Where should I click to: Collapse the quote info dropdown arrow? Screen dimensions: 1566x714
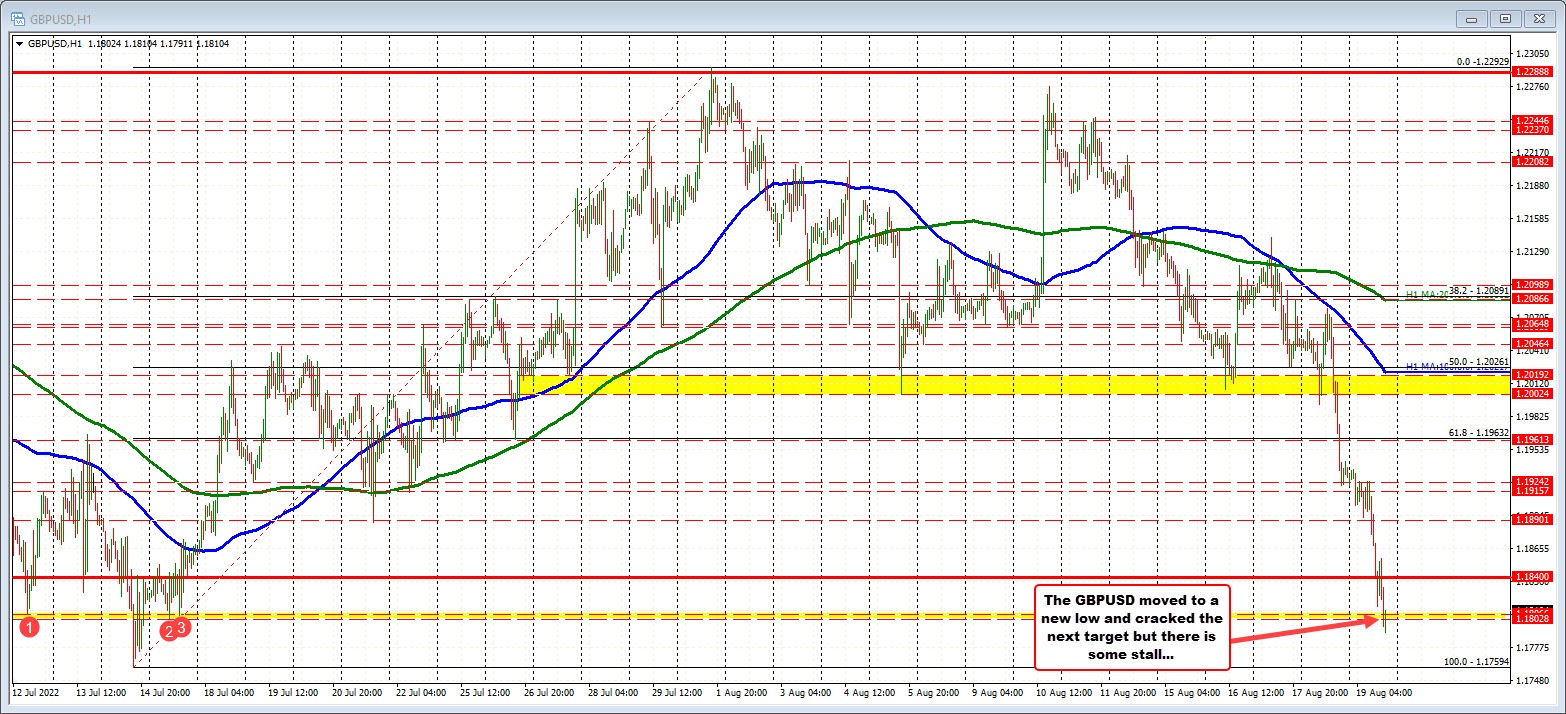coord(20,44)
